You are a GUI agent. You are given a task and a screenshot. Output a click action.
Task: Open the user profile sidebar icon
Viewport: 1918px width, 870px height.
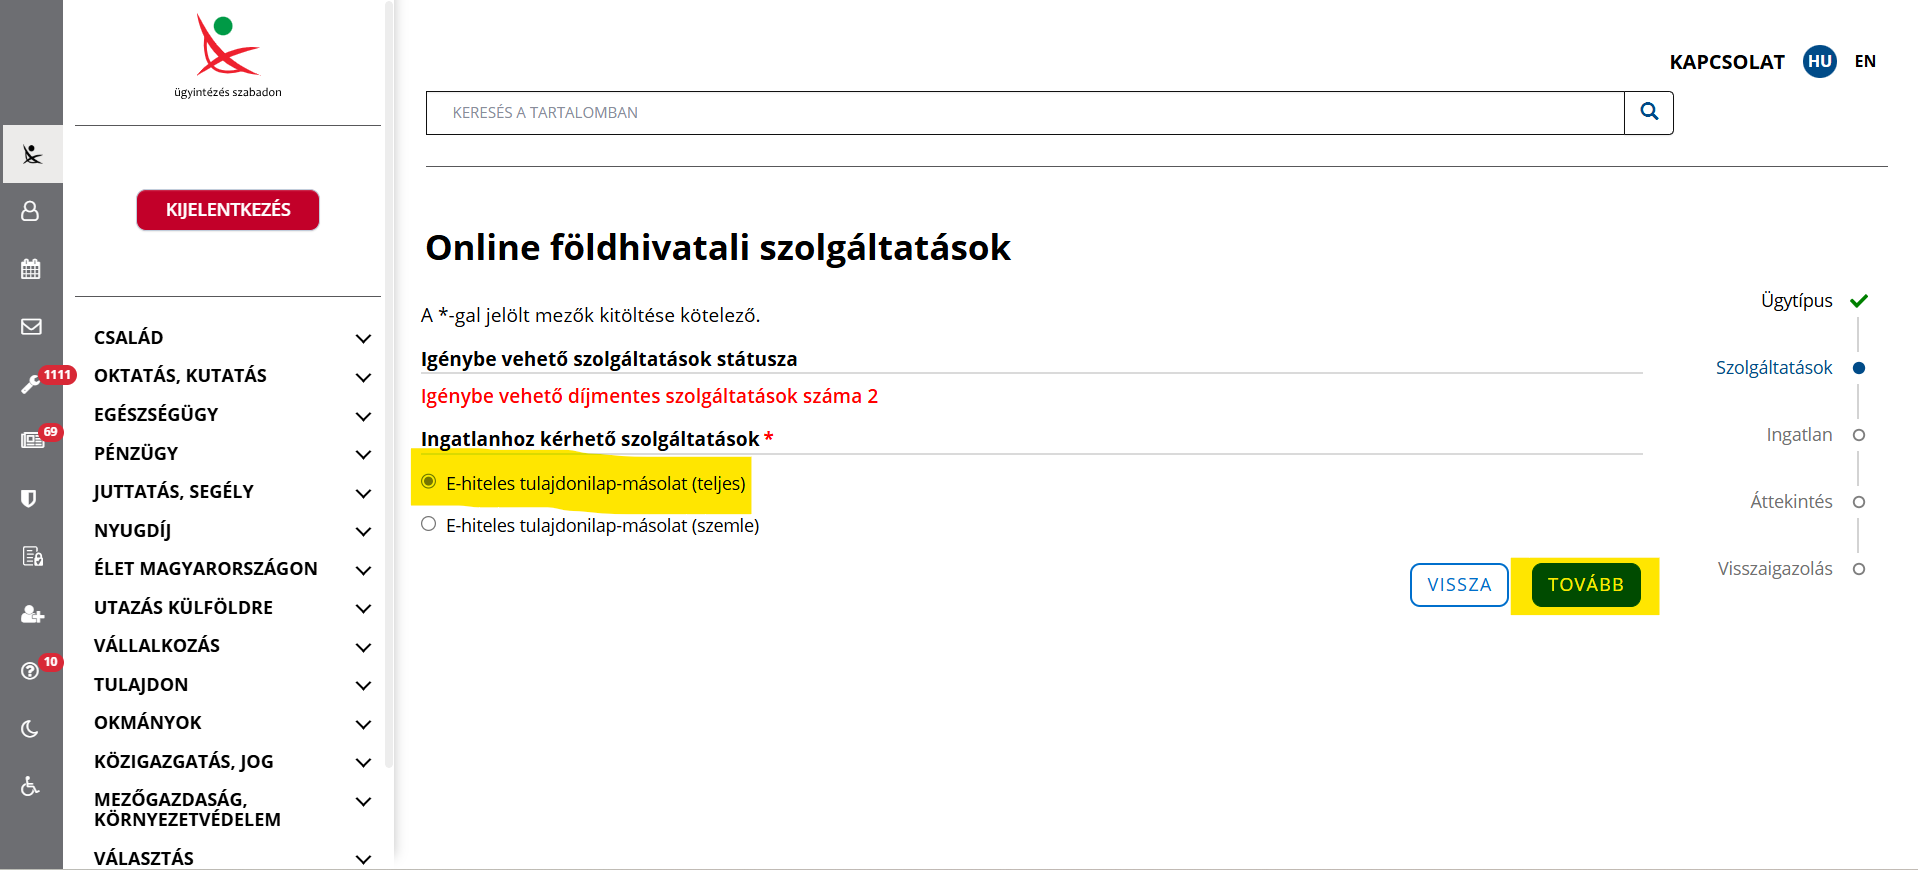pyautogui.click(x=31, y=211)
